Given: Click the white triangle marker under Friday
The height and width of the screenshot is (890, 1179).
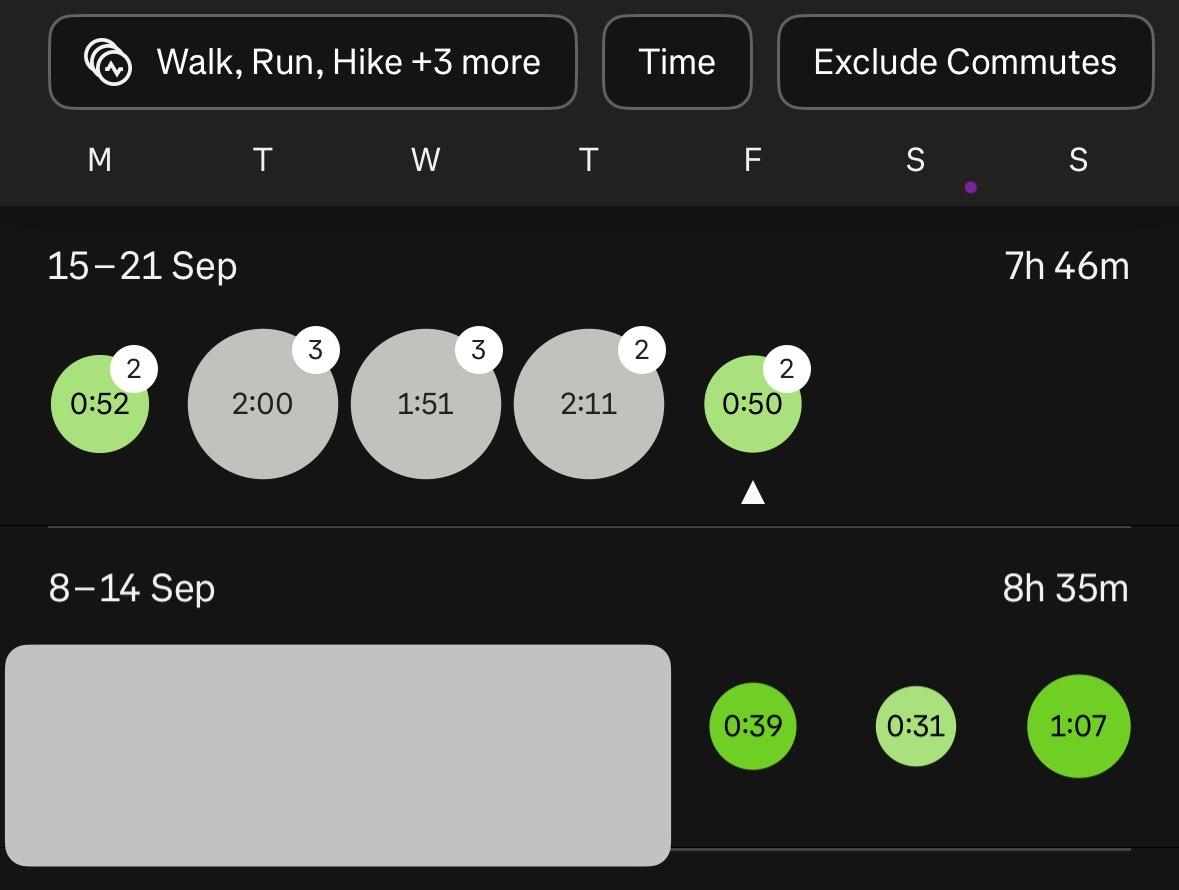Looking at the screenshot, I should click(x=753, y=492).
